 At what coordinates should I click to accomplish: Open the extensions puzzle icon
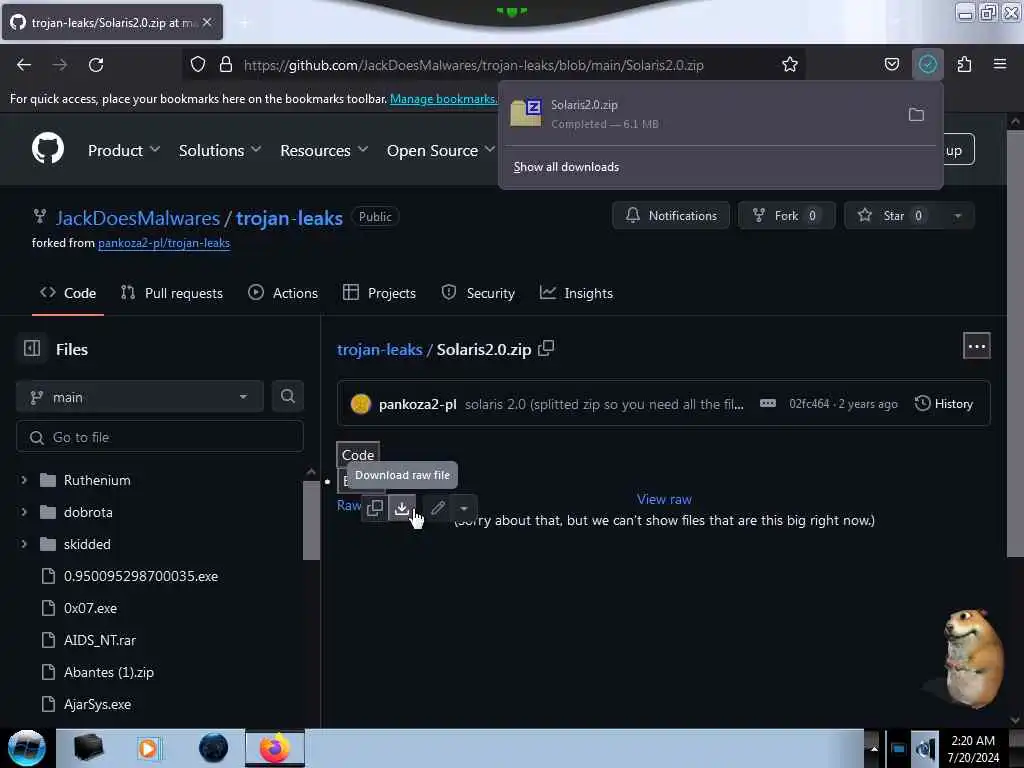point(964,65)
